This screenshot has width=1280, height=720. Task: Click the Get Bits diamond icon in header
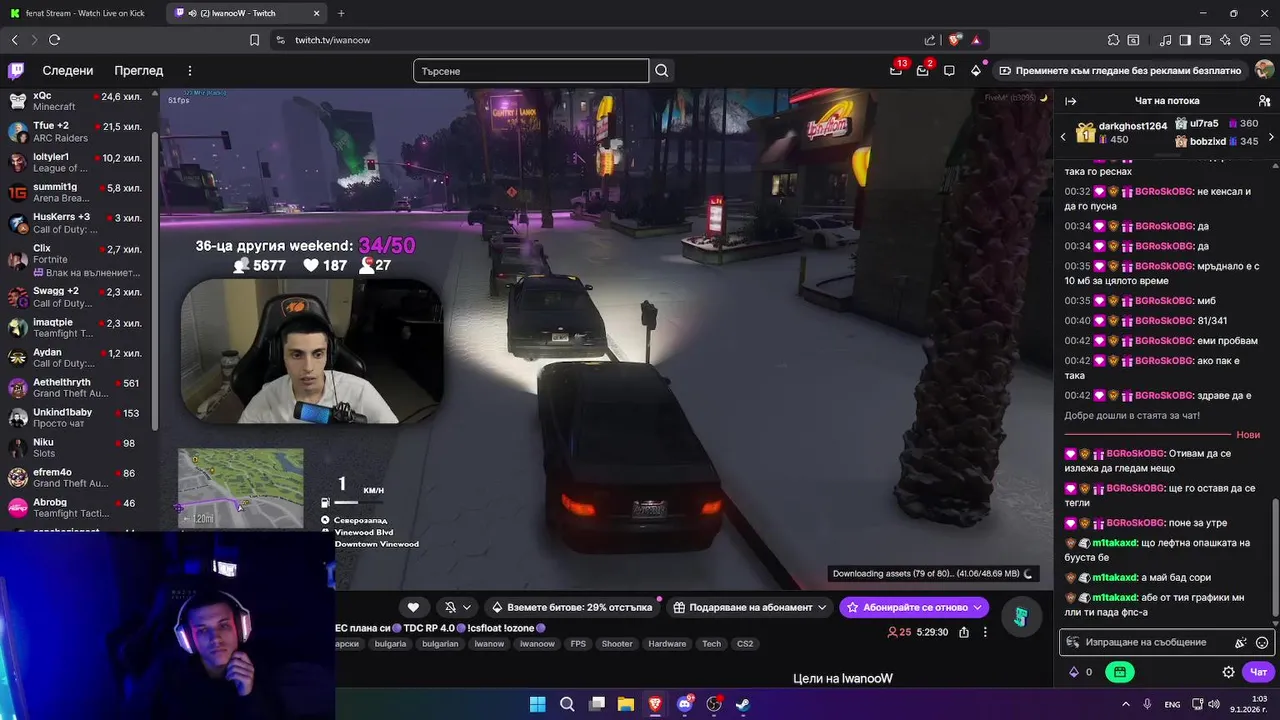[976, 71]
